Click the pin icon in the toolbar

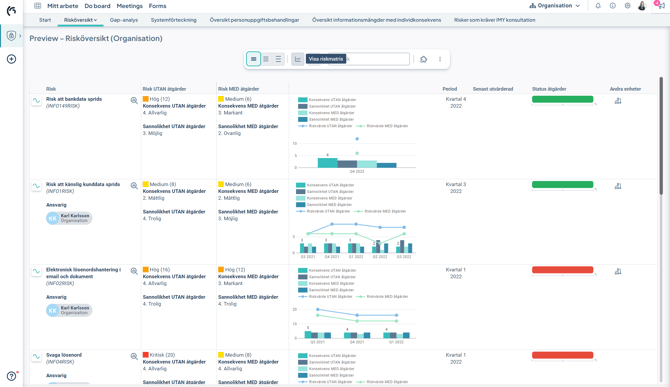click(423, 59)
